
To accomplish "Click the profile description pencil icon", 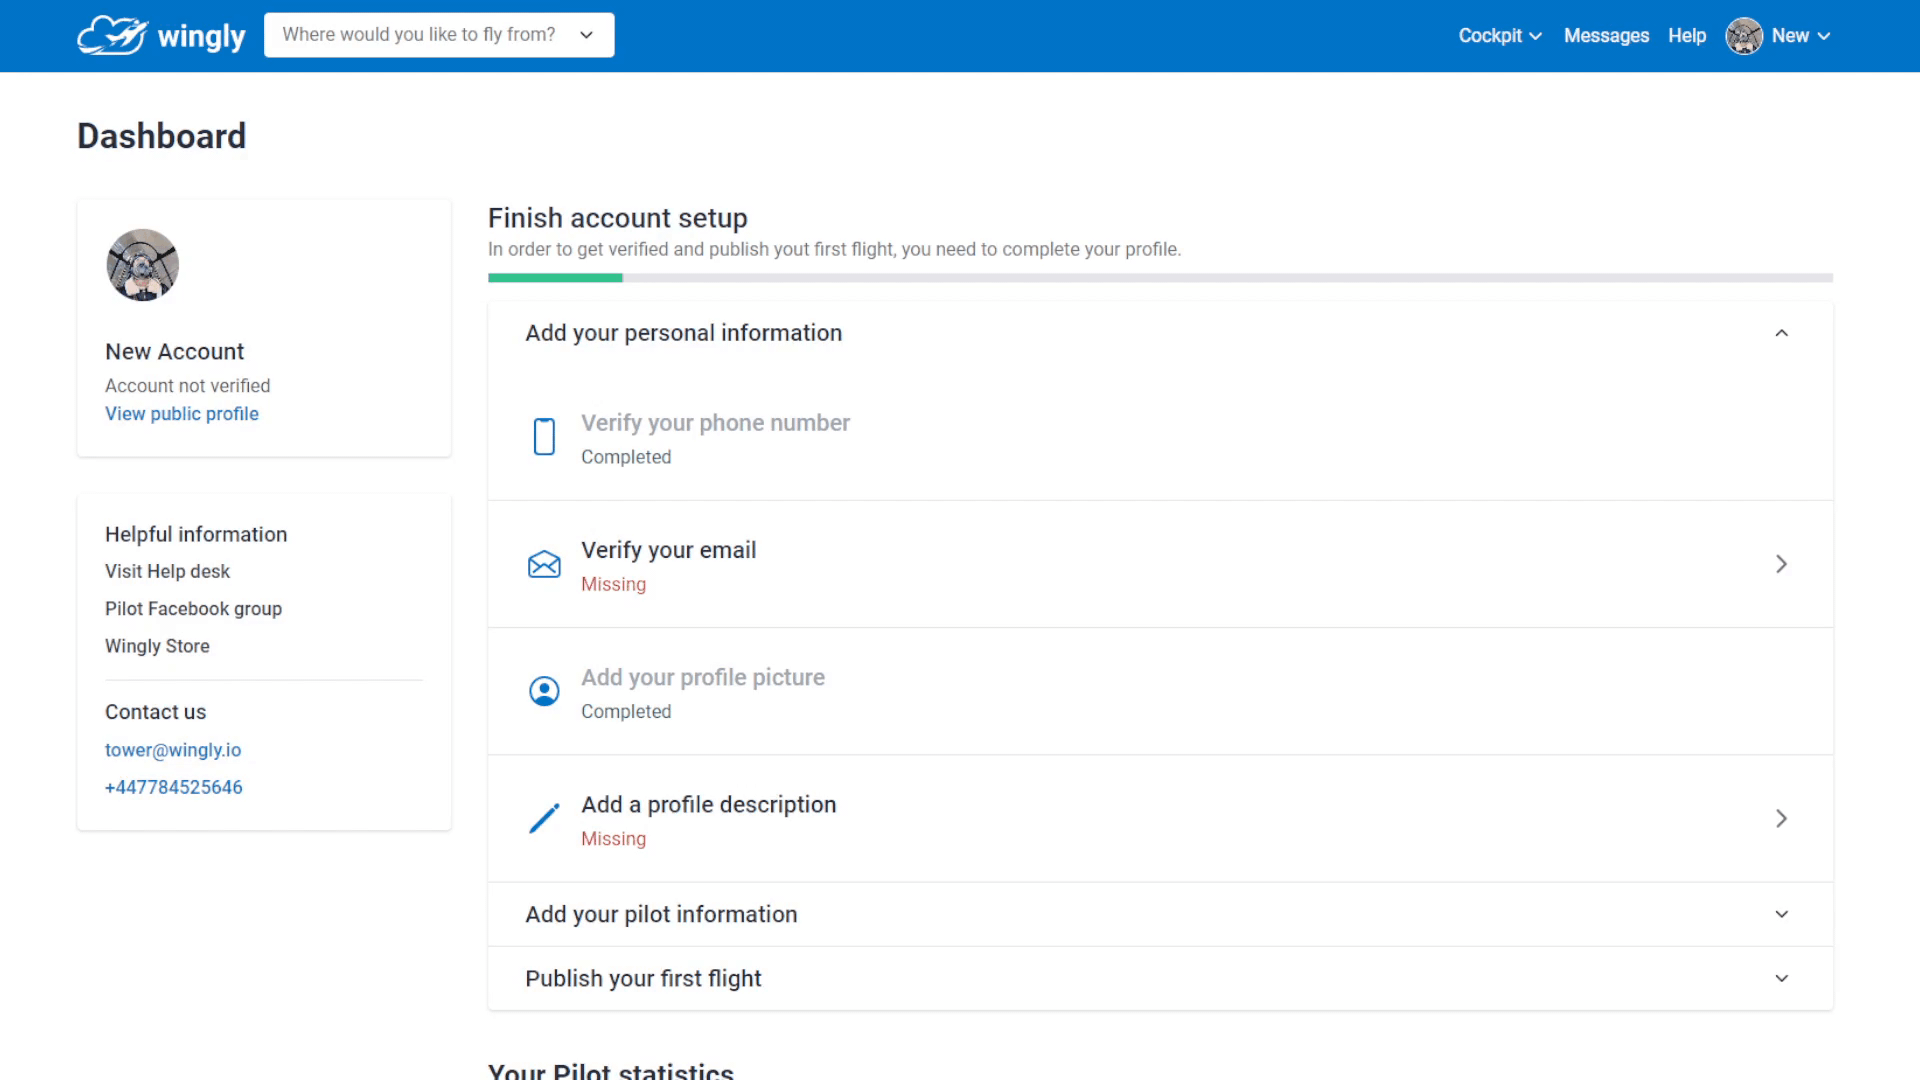I will (542, 818).
